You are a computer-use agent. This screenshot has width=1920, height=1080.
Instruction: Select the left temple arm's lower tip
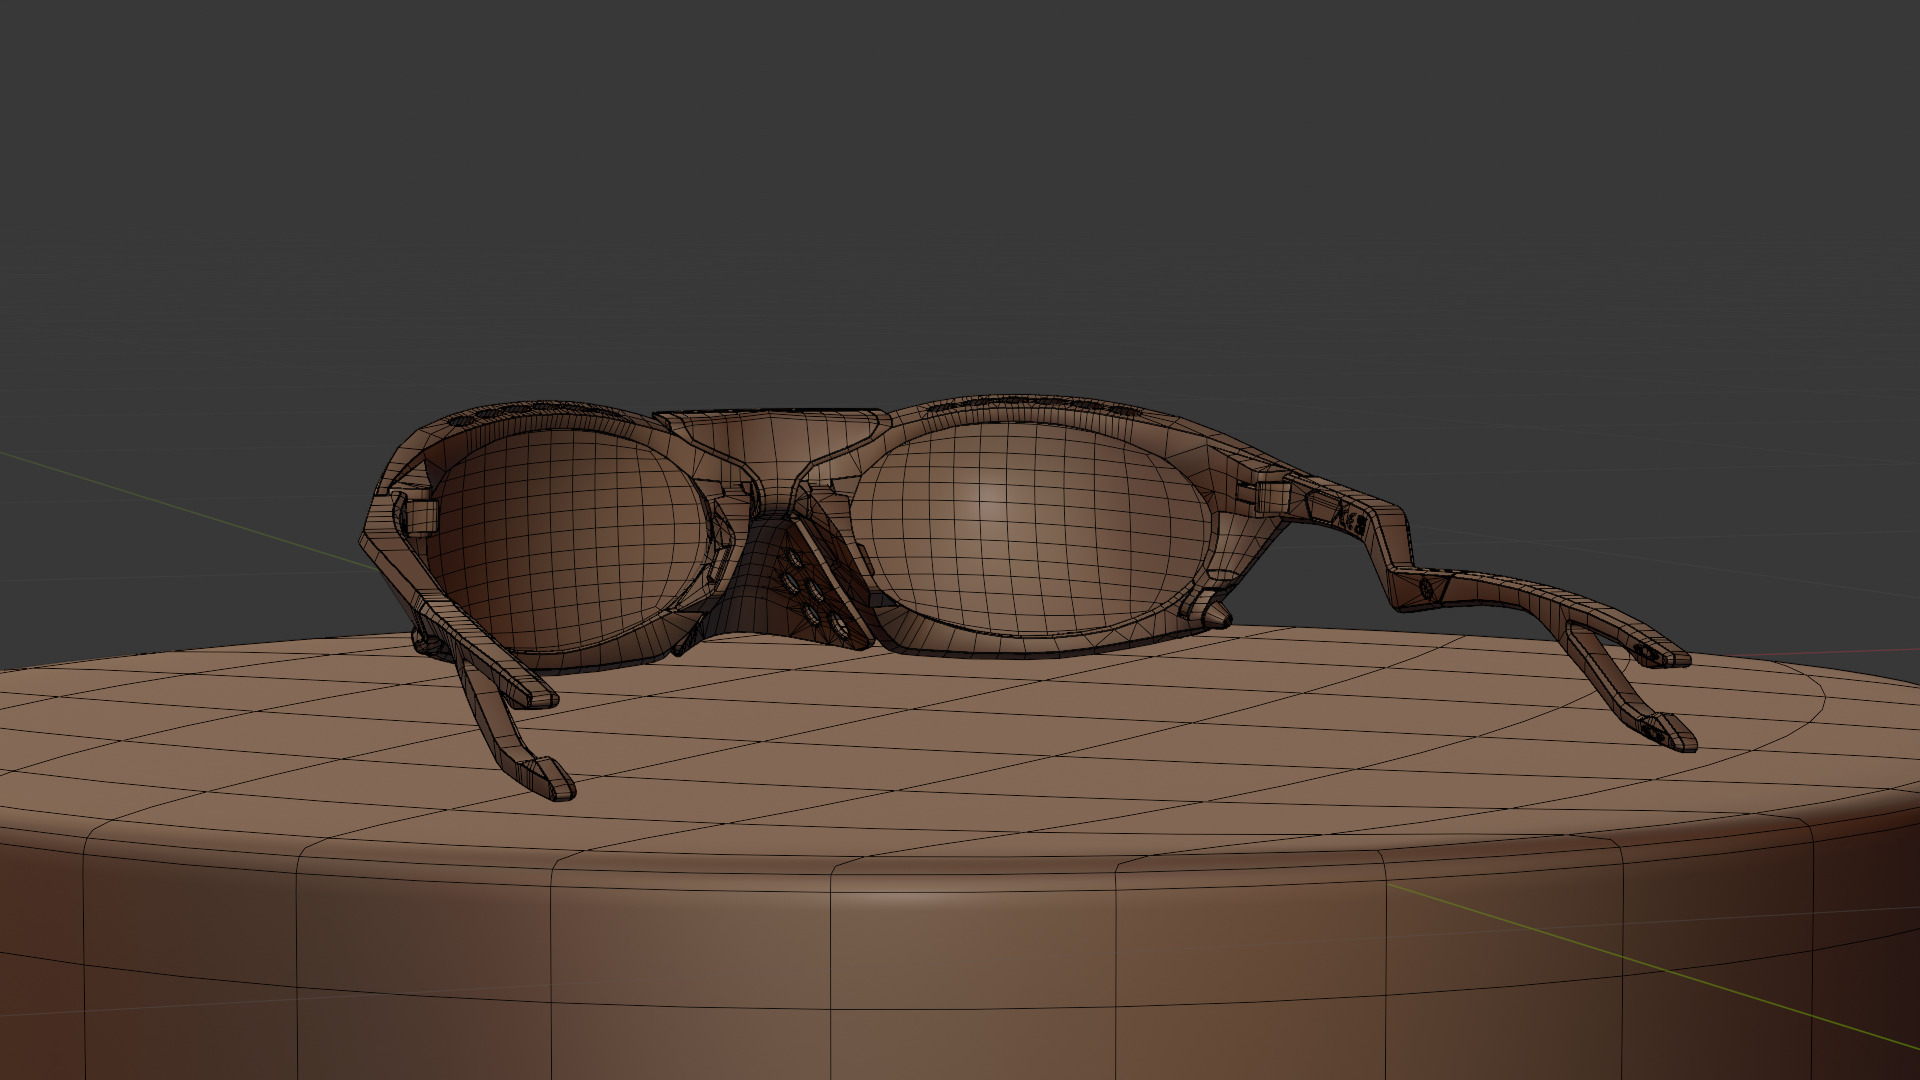pos(545,777)
